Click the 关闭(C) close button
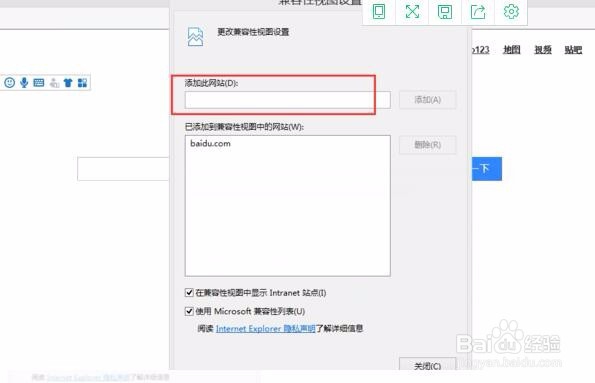This screenshot has width=595, height=383. [x=427, y=364]
